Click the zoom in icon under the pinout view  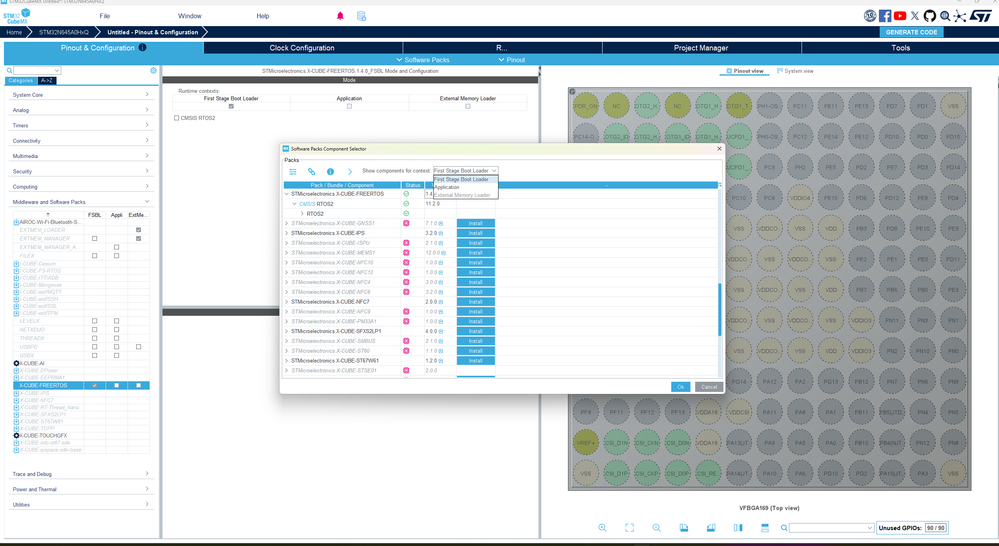coord(602,528)
